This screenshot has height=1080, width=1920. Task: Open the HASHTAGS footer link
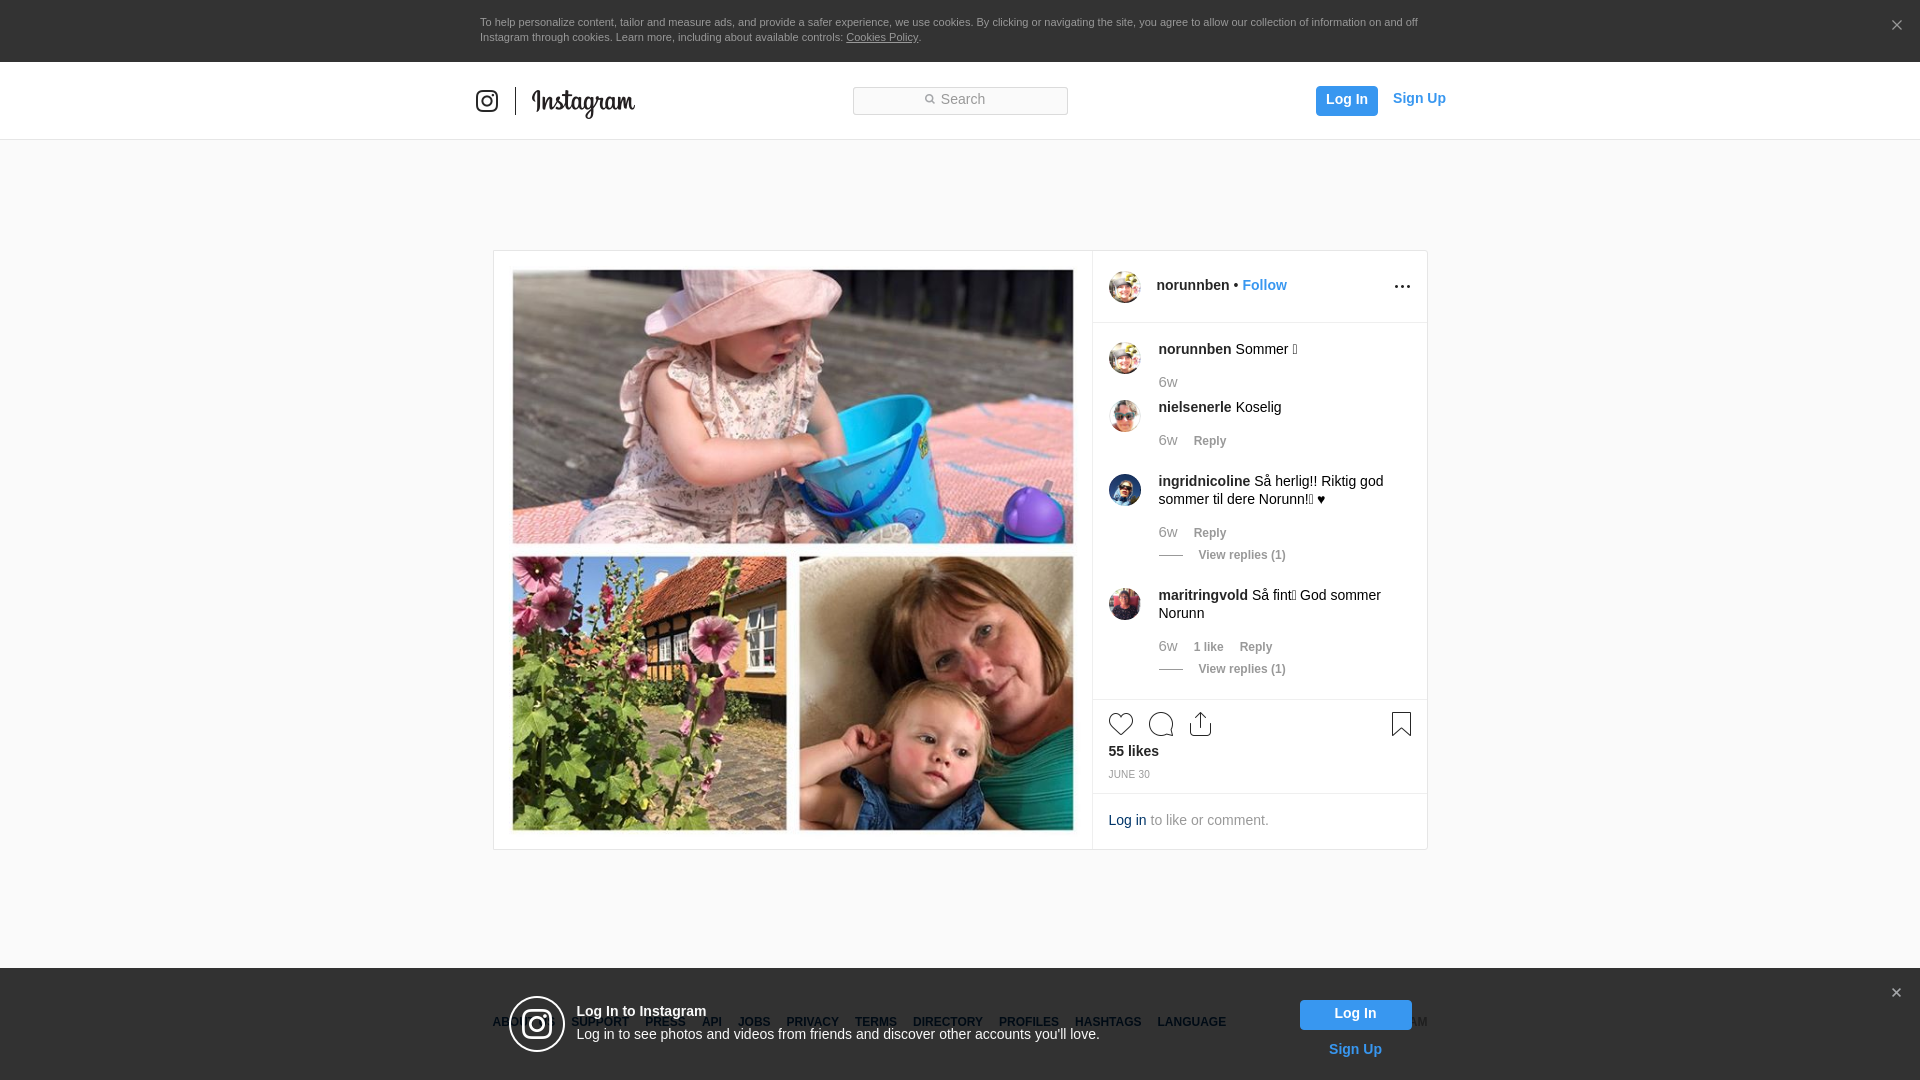pos(1108,1022)
